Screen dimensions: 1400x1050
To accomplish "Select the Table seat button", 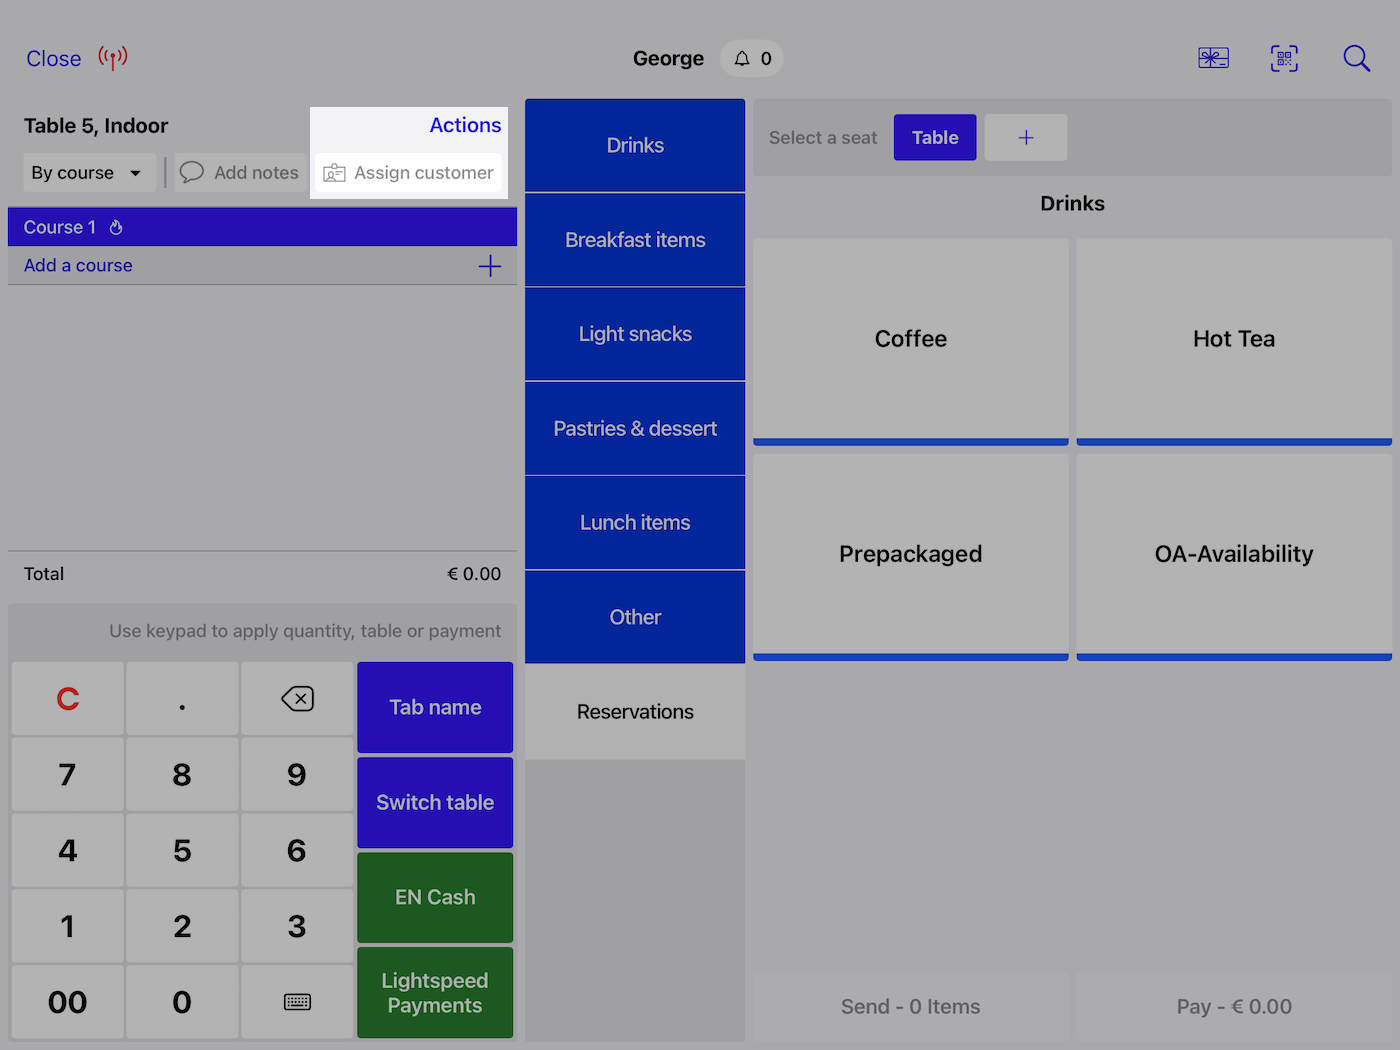I will tap(935, 138).
